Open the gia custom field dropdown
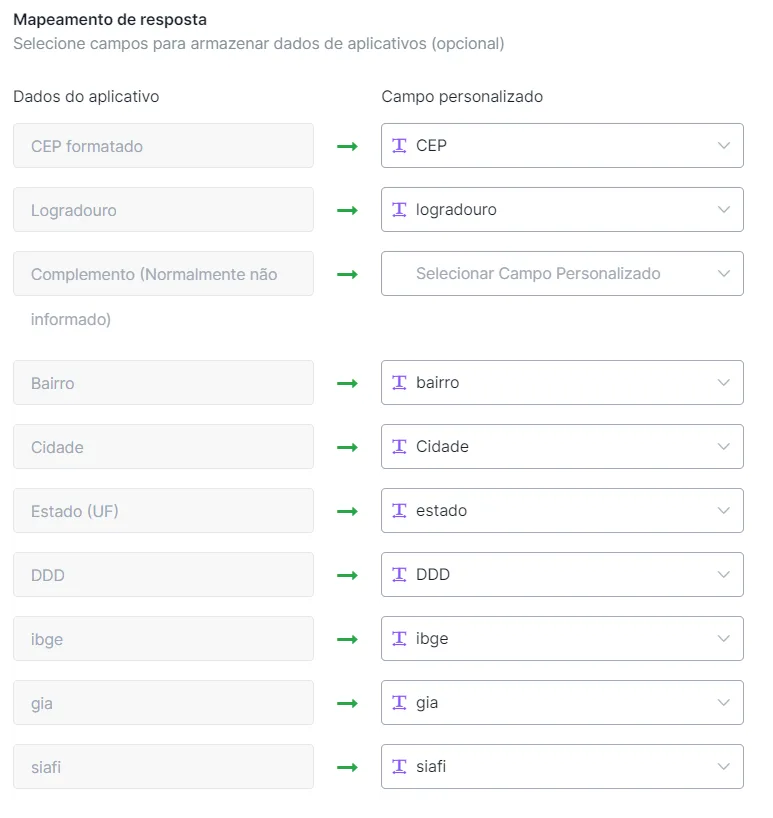Screen dimensions: 773x818 pyautogui.click(x=562, y=703)
